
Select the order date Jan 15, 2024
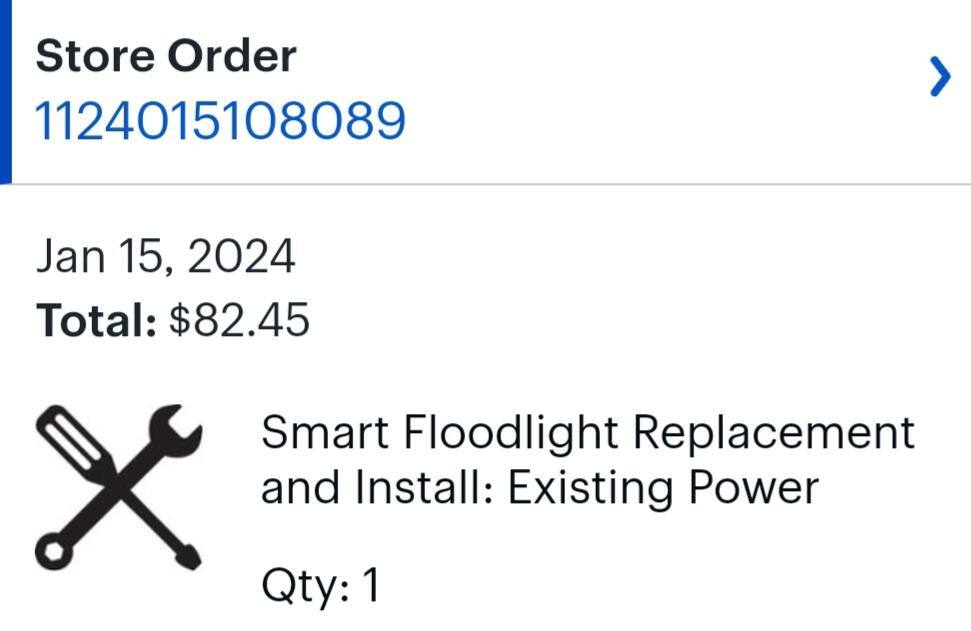tap(166, 257)
